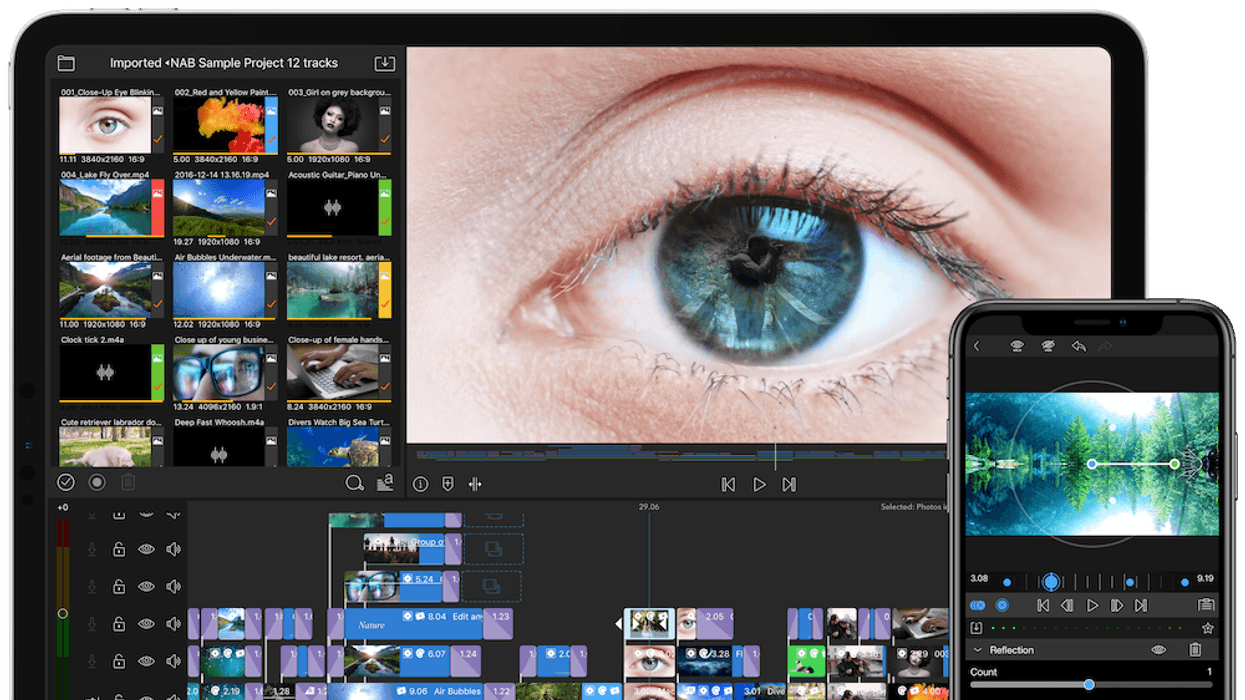Select the Nature title clip on timeline

tap(415, 624)
